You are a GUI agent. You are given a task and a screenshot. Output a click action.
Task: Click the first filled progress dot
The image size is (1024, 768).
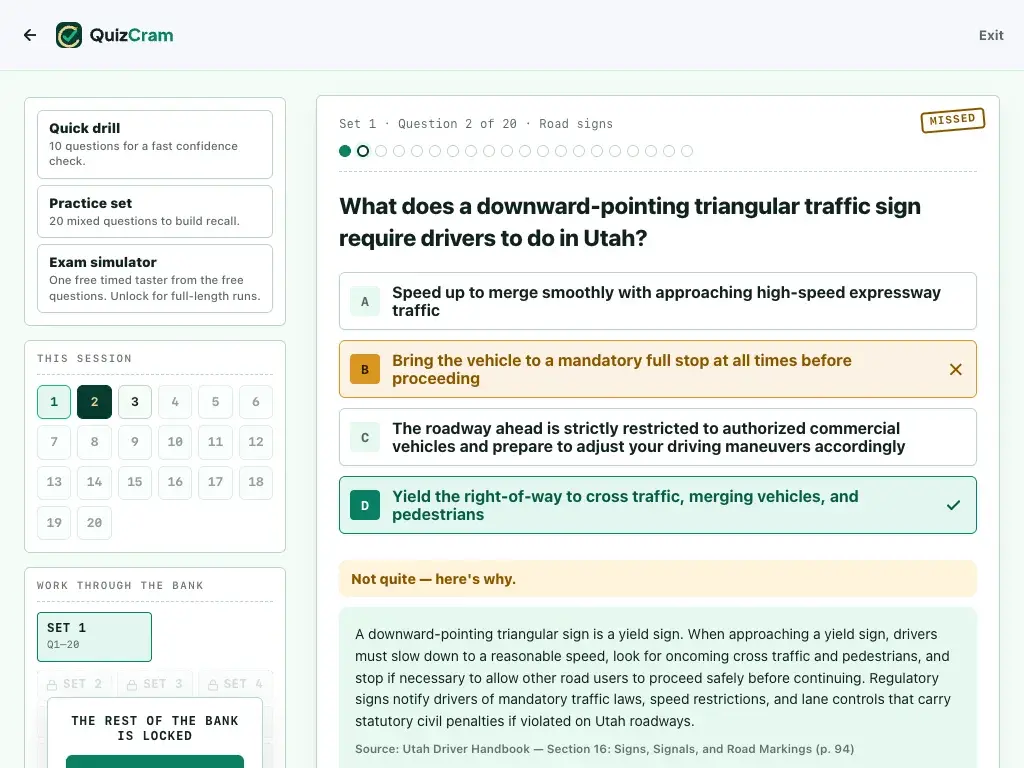click(x=345, y=152)
